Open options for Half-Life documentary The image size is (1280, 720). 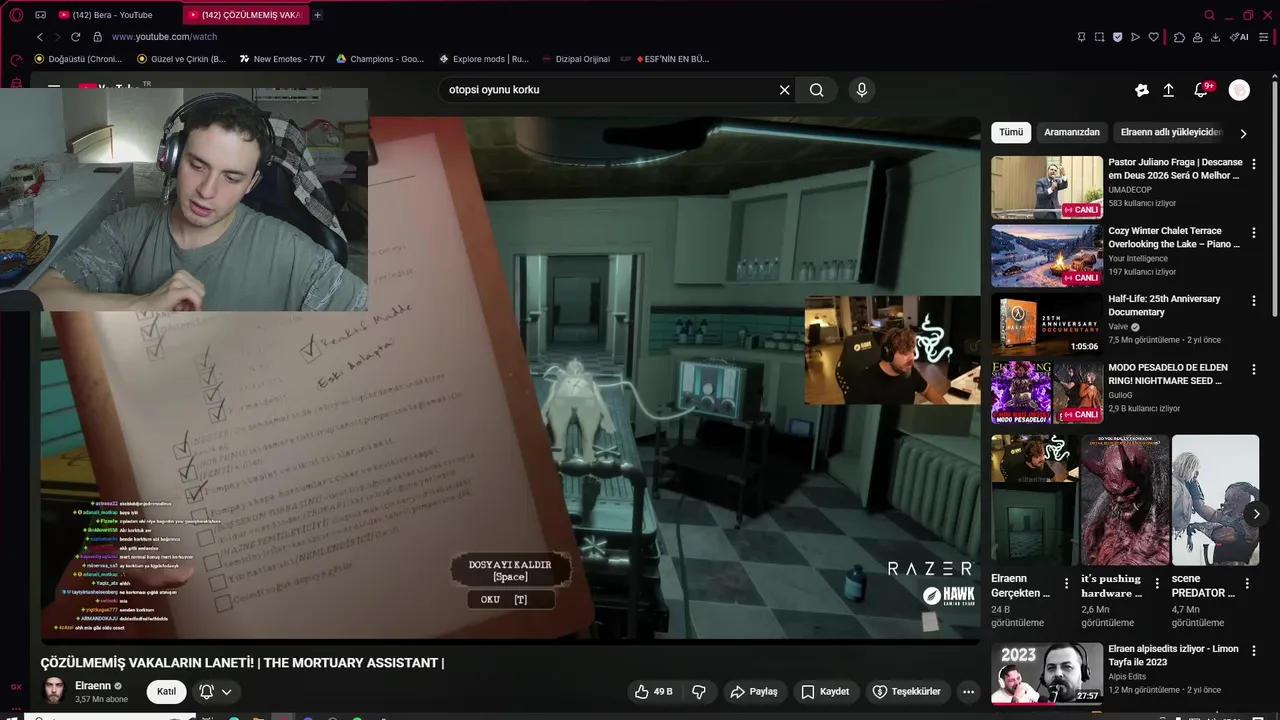[1254, 300]
